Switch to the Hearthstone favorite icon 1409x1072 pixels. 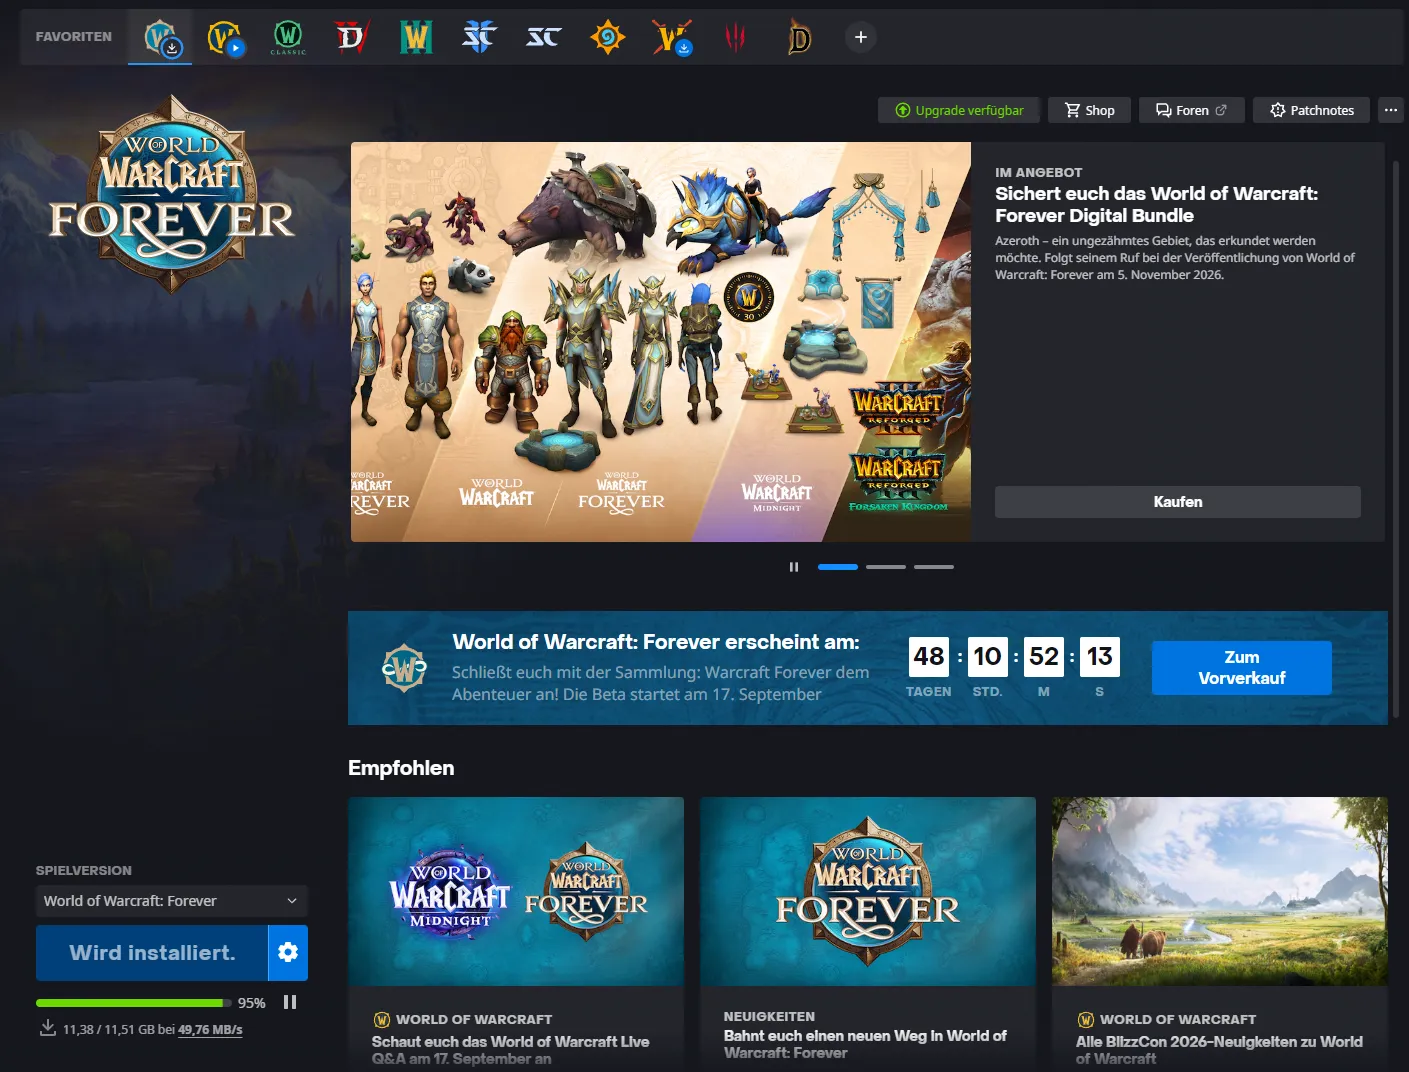click(x=608, y=37)
